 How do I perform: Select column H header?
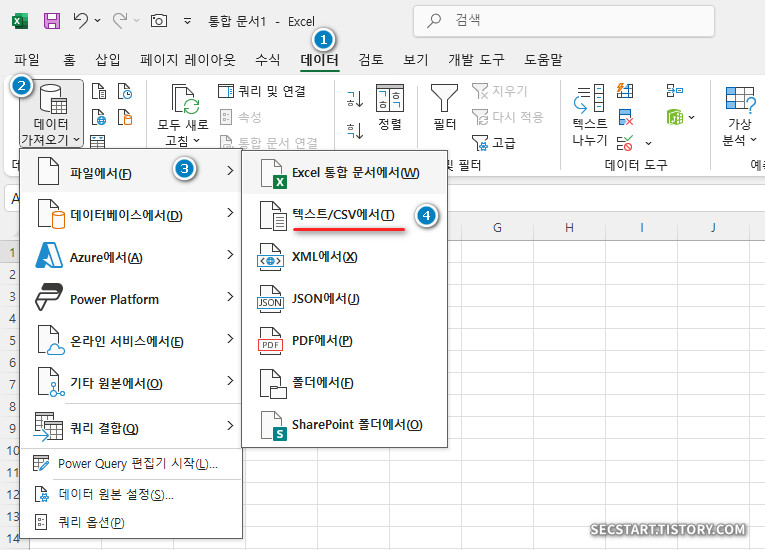[x=569, y=227]
